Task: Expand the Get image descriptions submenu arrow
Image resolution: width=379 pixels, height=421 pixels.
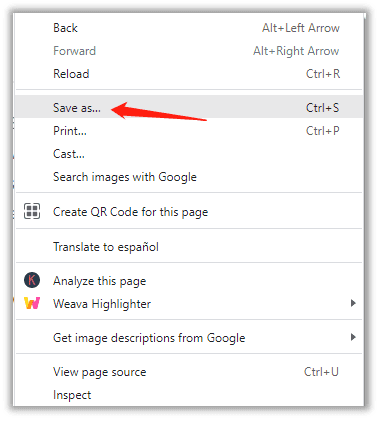Action: (353, 337)
